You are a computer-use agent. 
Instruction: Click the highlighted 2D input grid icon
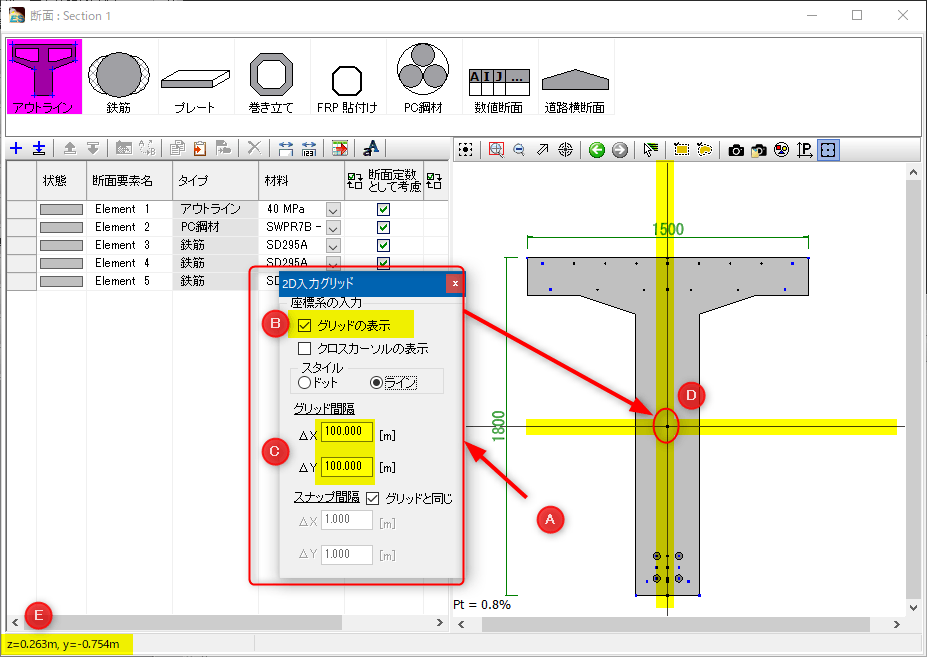[828, 150]
